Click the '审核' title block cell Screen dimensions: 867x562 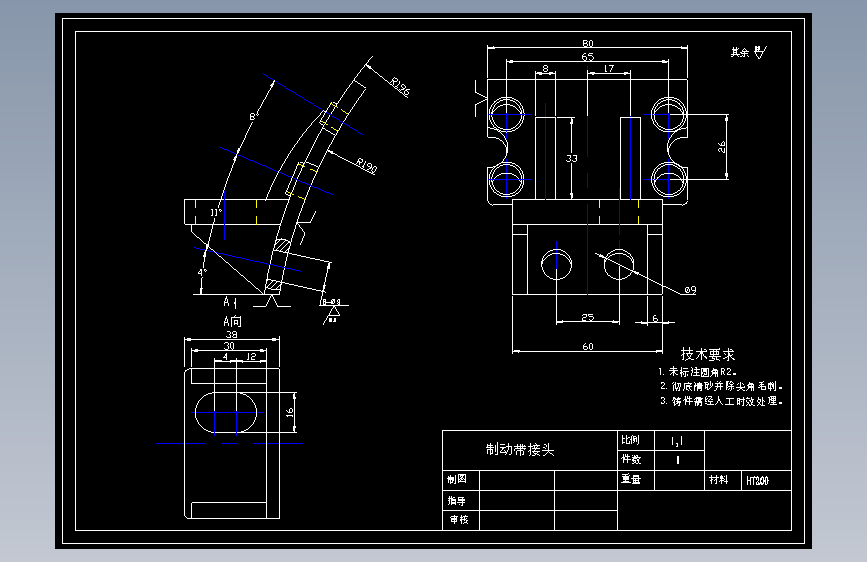(459, 520)
